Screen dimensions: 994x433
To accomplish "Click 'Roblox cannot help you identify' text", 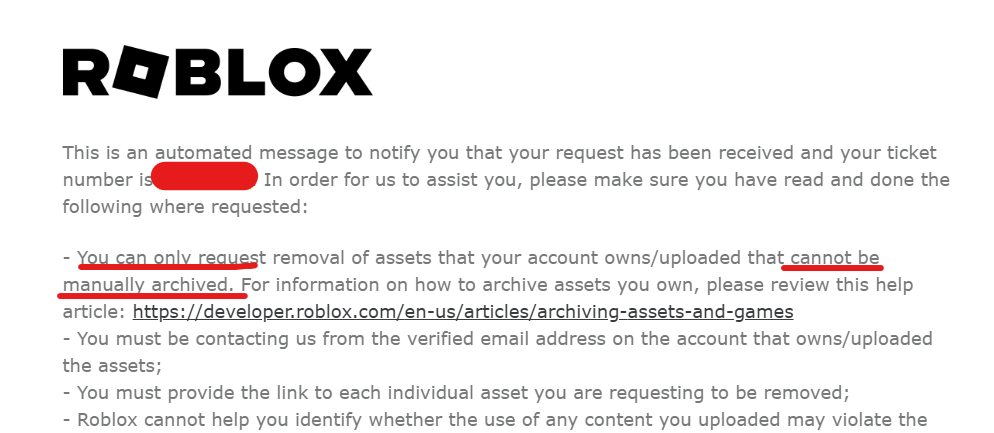I will pyautogui.click(x=221, y=420).
